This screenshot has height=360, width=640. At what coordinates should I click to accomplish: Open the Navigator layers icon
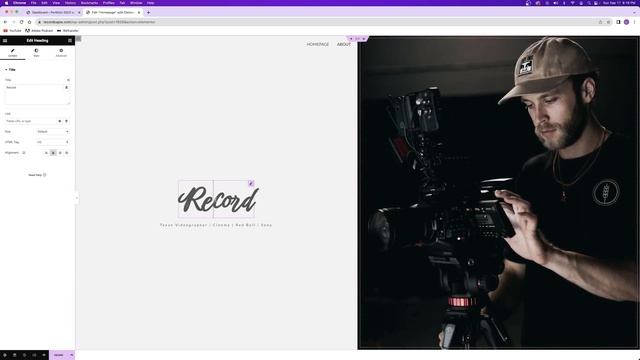click(x=15, y=355)
